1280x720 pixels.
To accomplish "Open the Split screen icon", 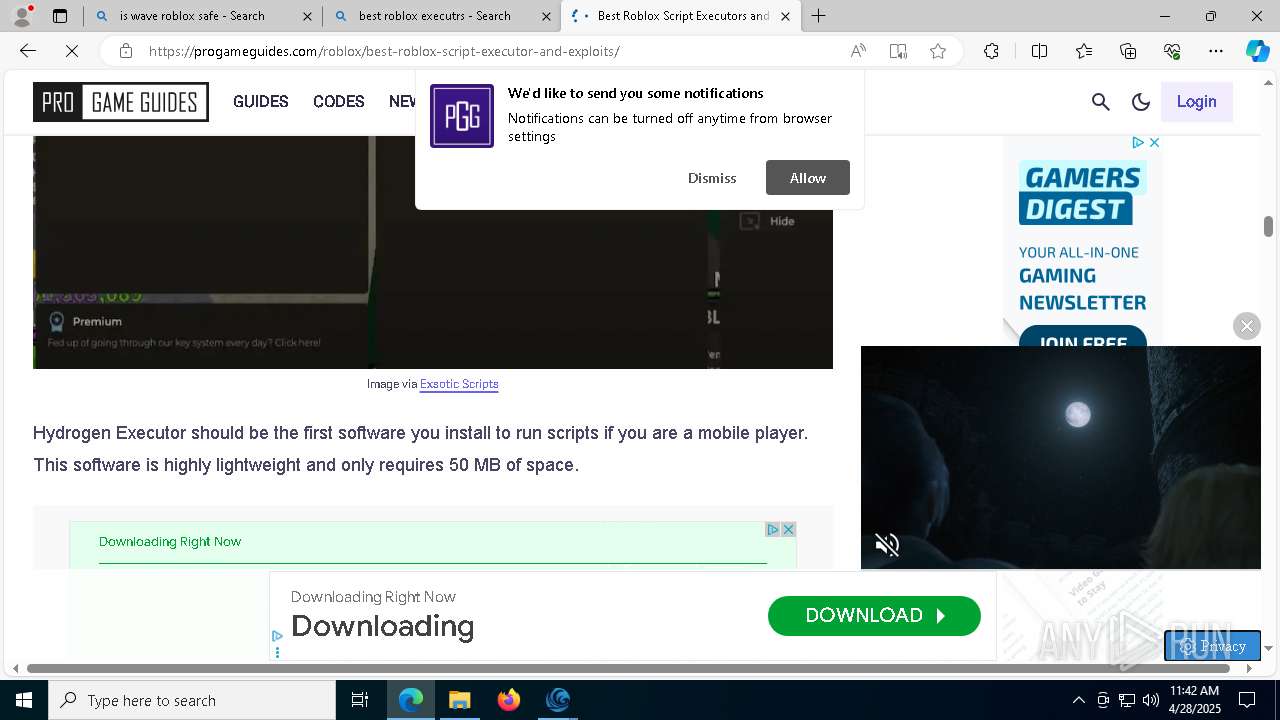I will coord(1039,51).
